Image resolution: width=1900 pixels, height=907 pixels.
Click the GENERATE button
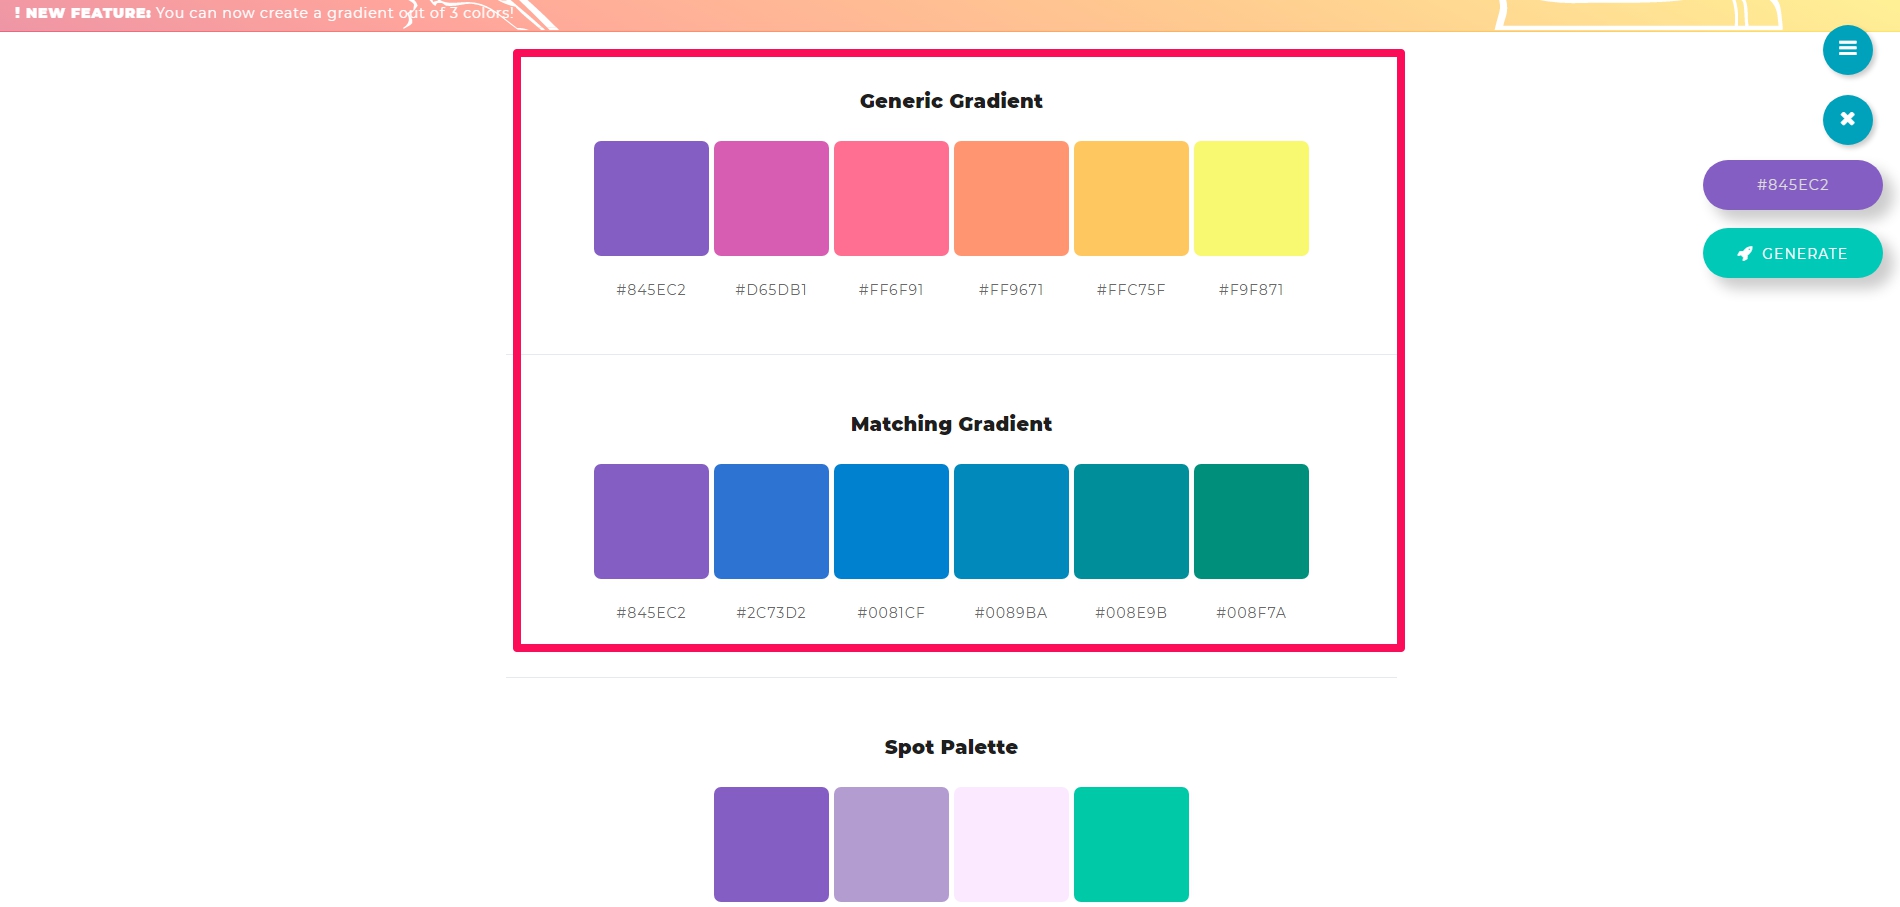point(1792,254)
